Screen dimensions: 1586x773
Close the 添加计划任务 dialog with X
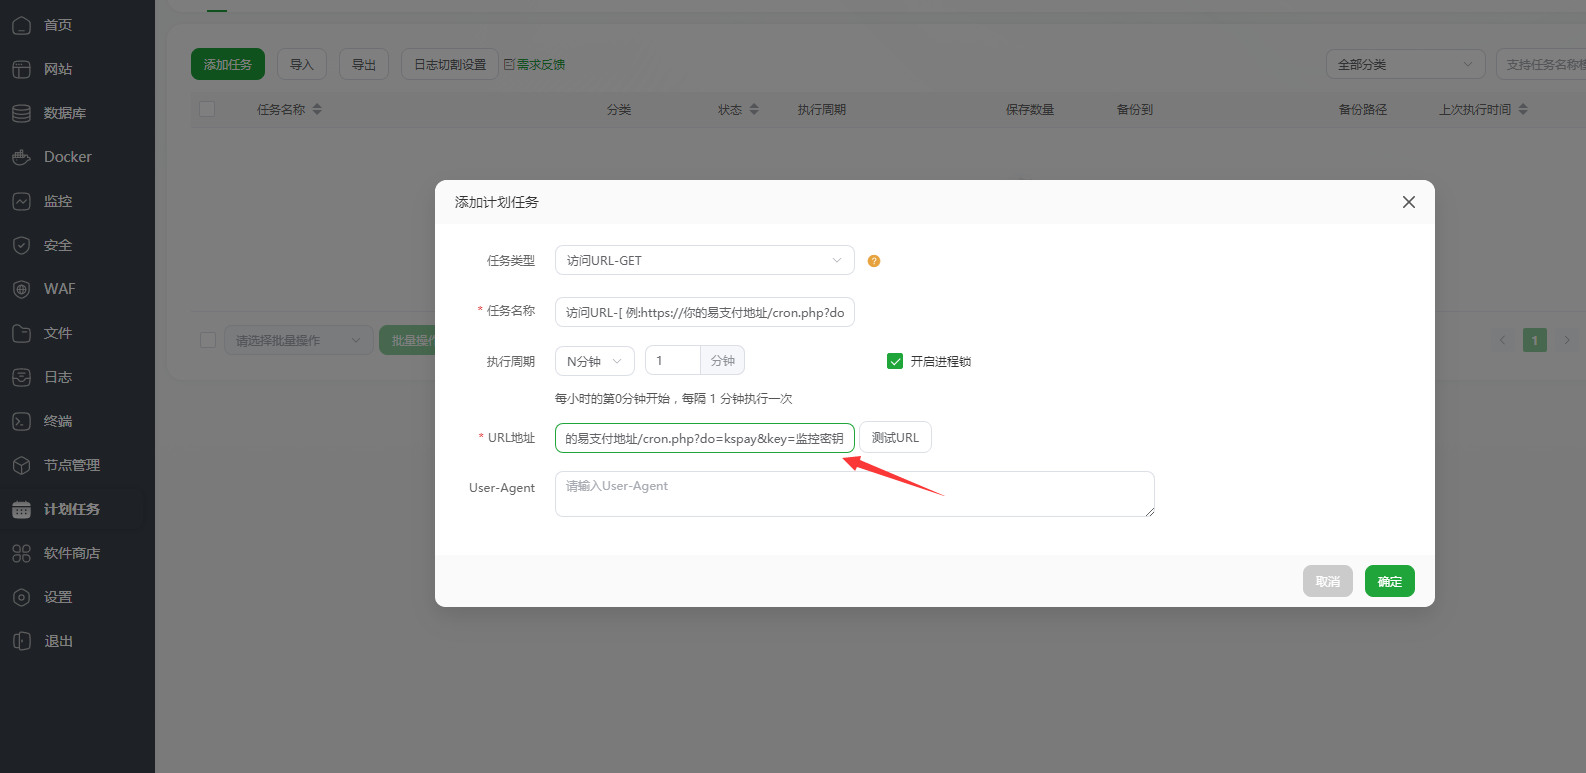[x=1408, y=202]
